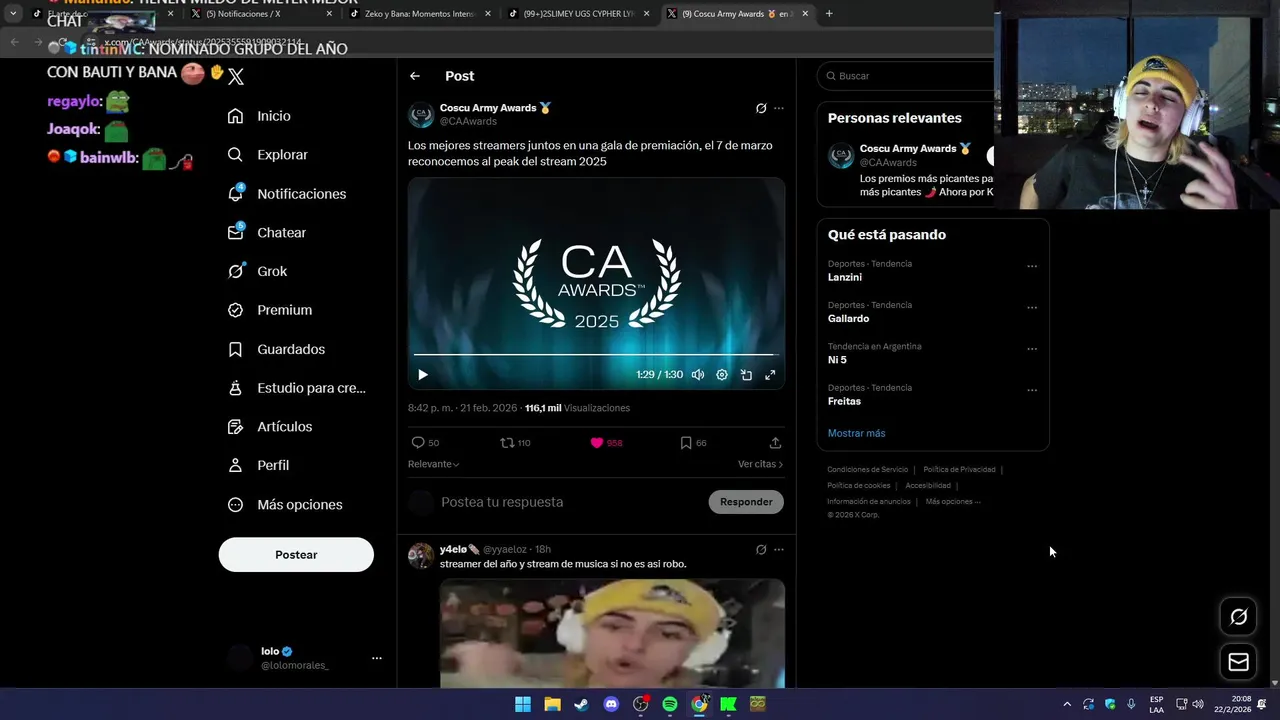Open the Windows Start menu
1280x720 pixels.
523,704
